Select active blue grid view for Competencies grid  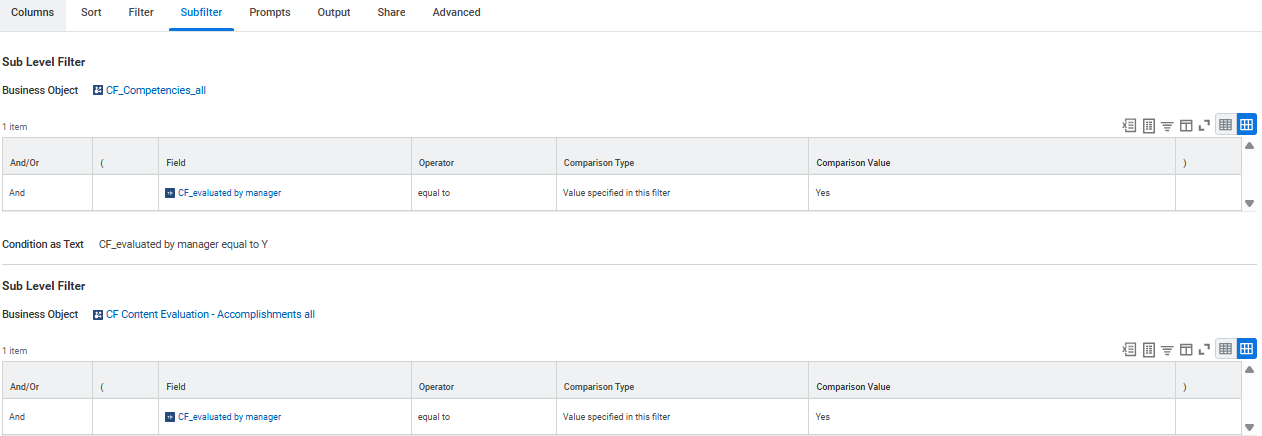point(1246,125)
